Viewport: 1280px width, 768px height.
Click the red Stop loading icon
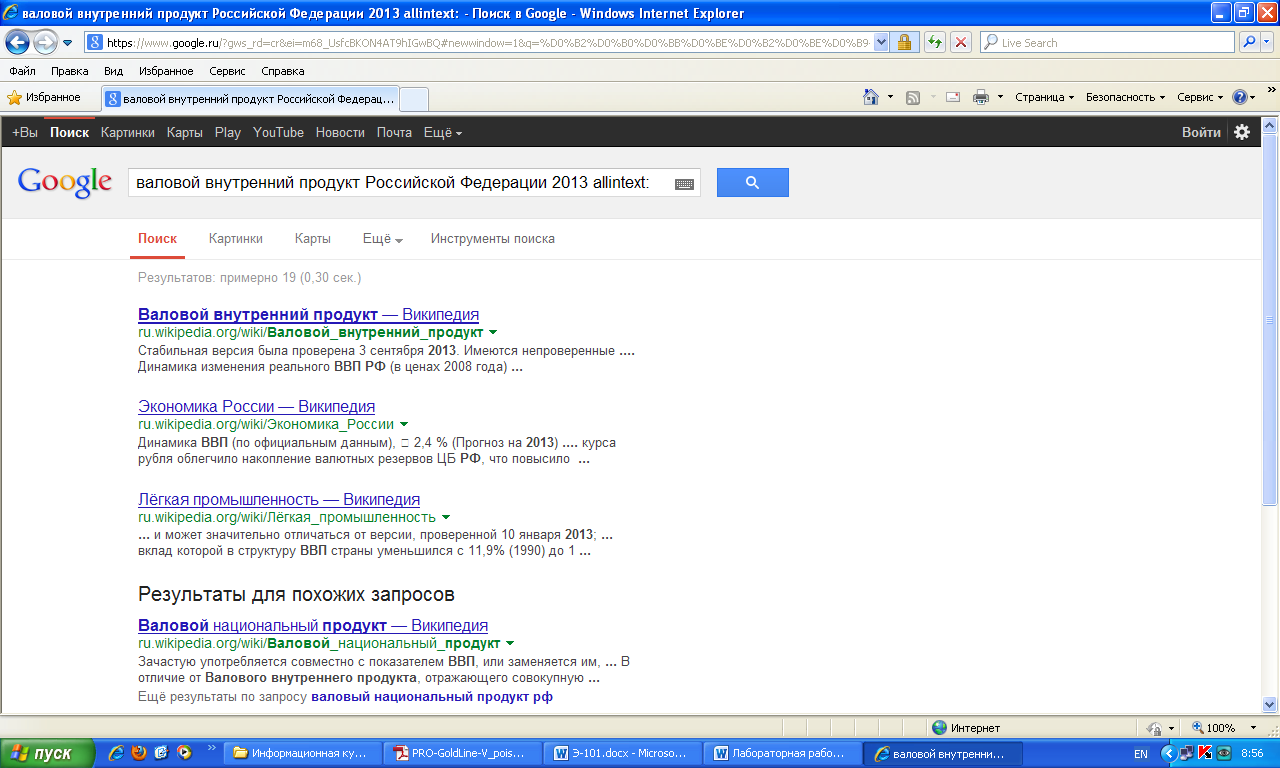961,43
